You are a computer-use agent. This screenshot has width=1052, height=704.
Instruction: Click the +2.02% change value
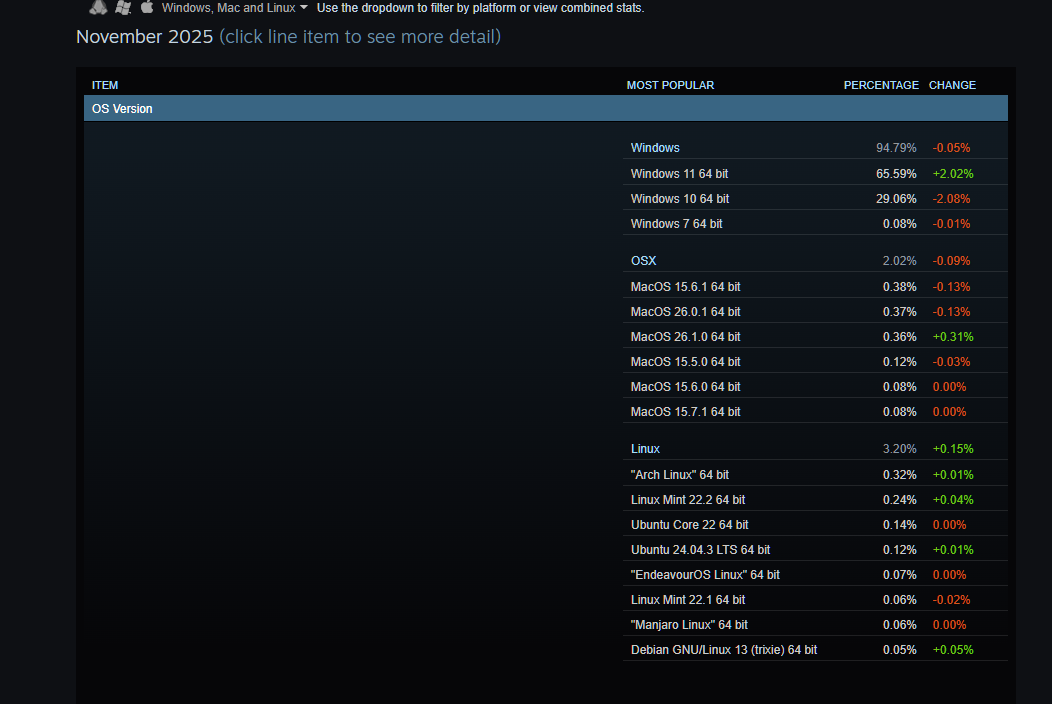(x=953, y=173)
